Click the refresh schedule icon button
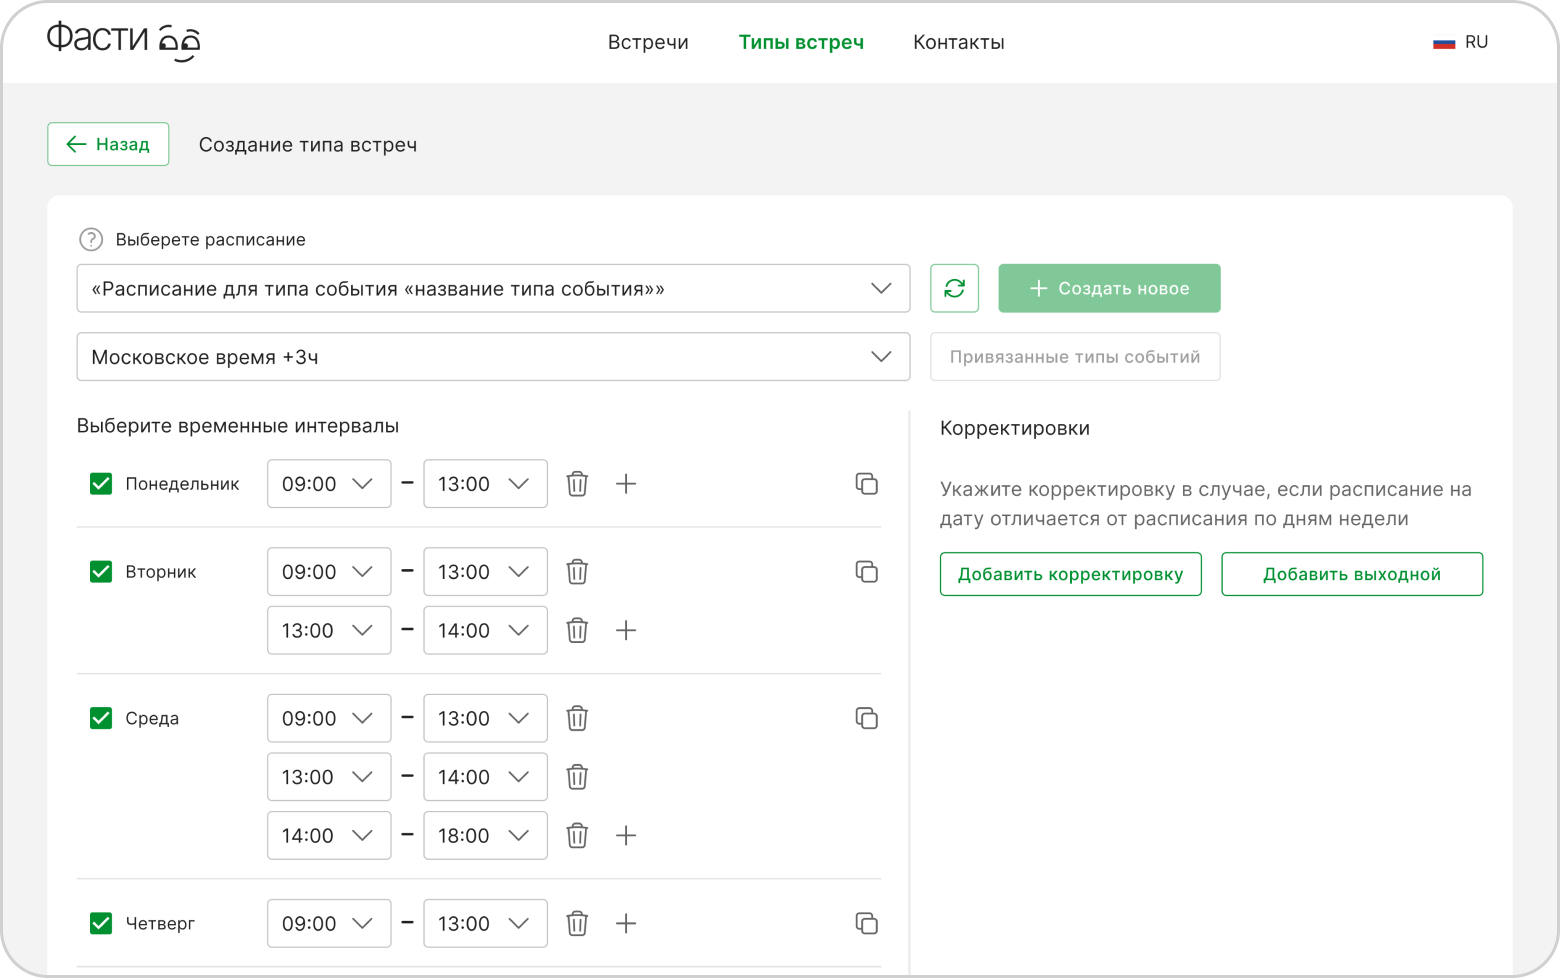 pos(954,289)
